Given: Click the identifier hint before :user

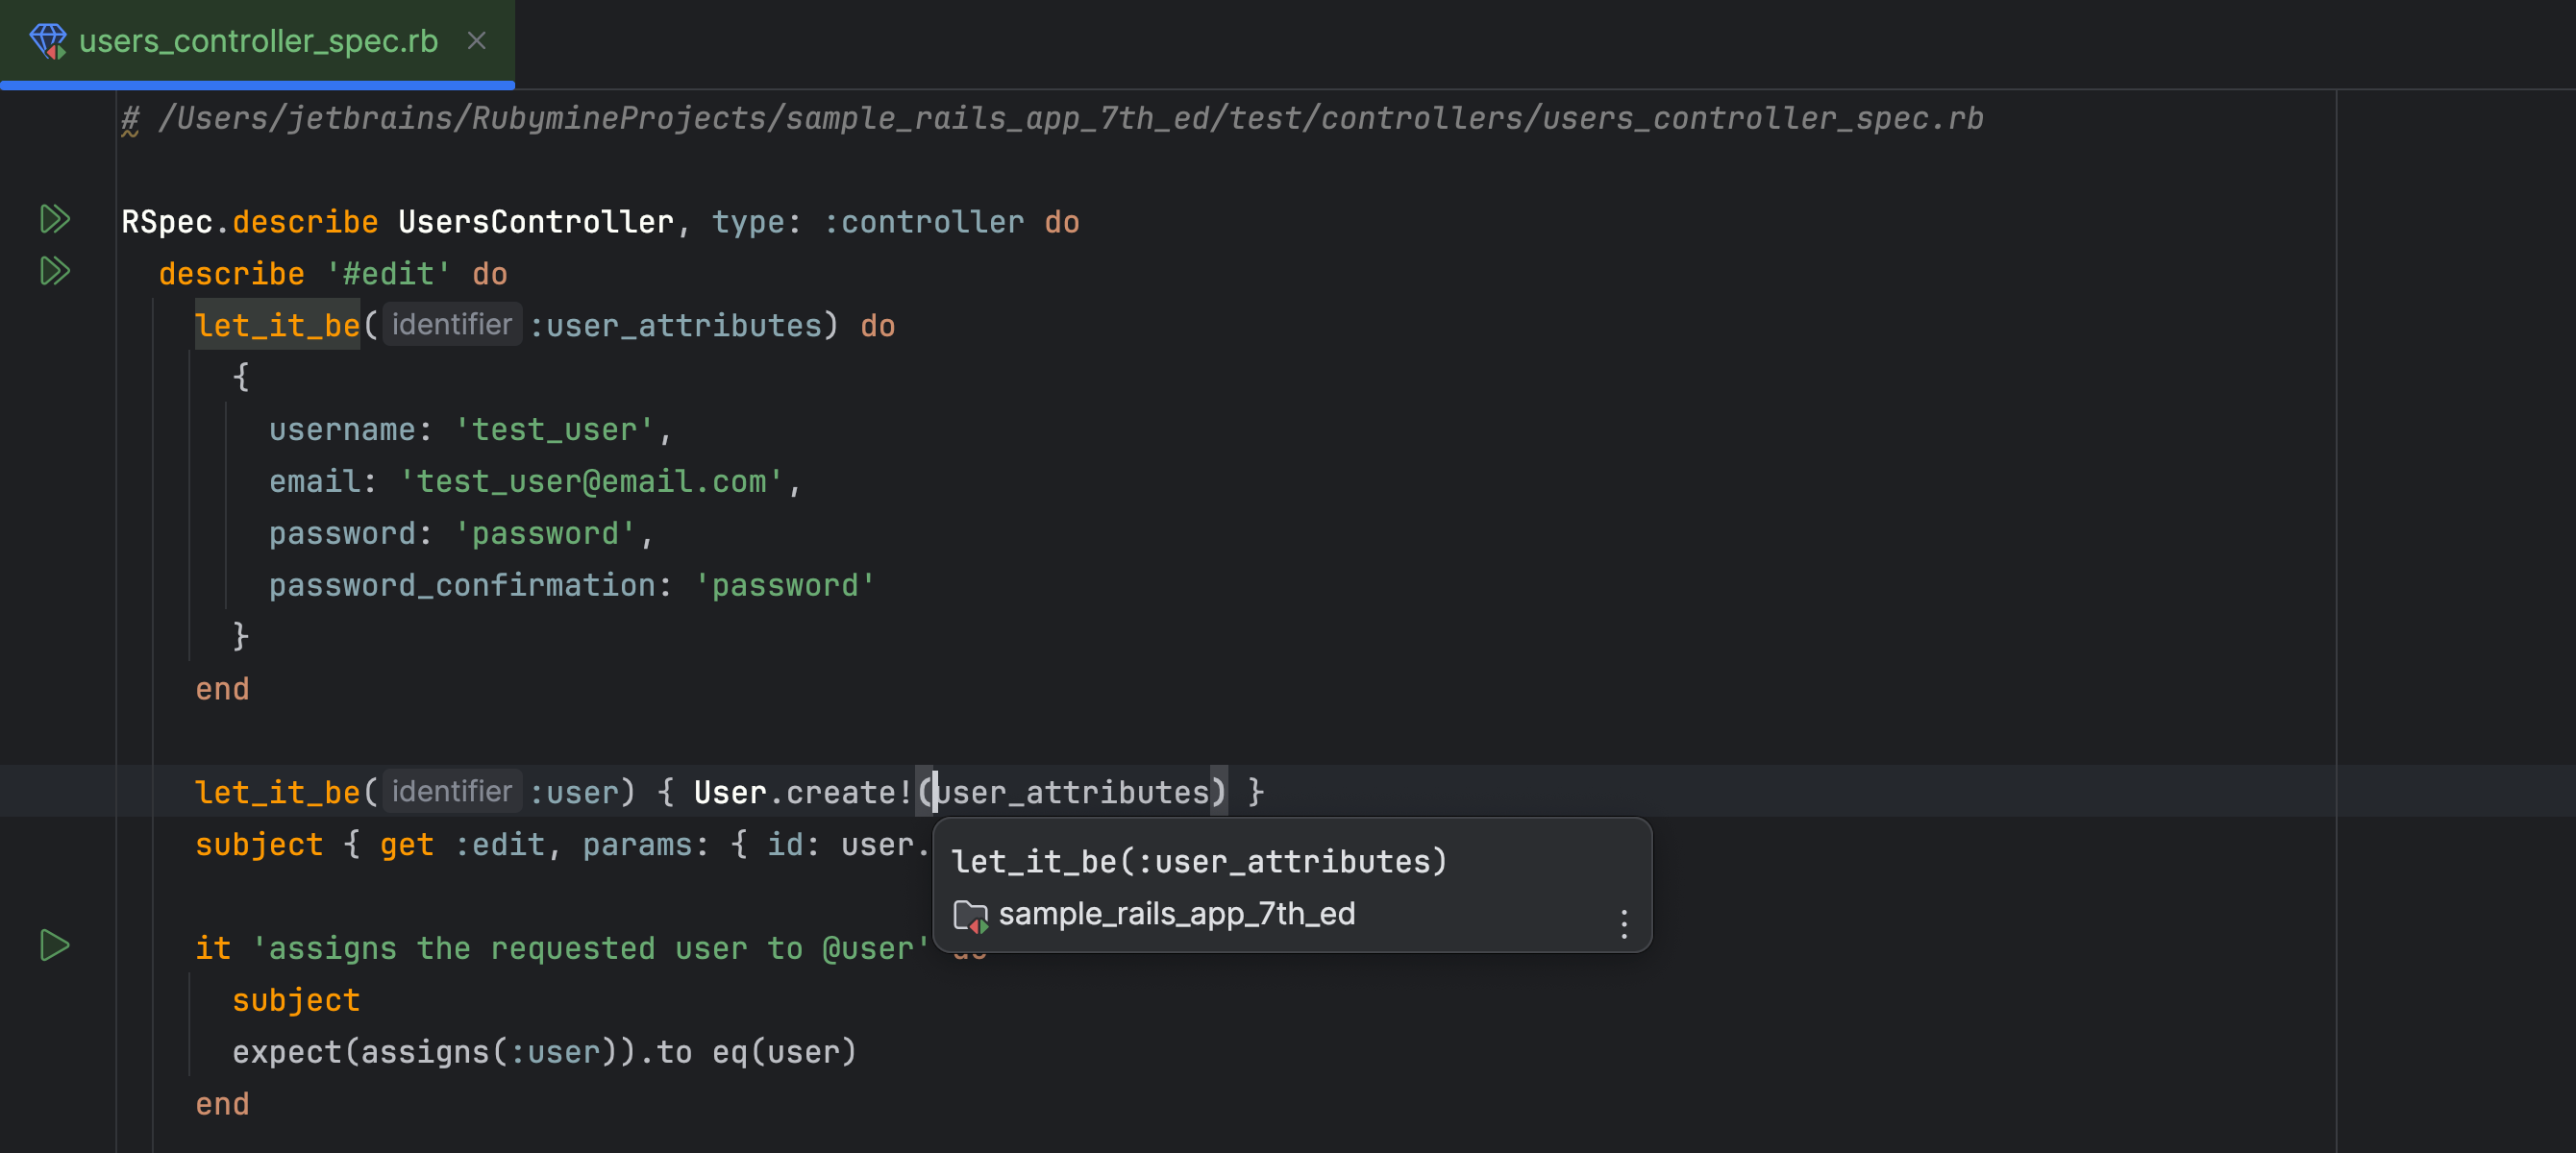Looking at the screenshot, I should point(451,792).
